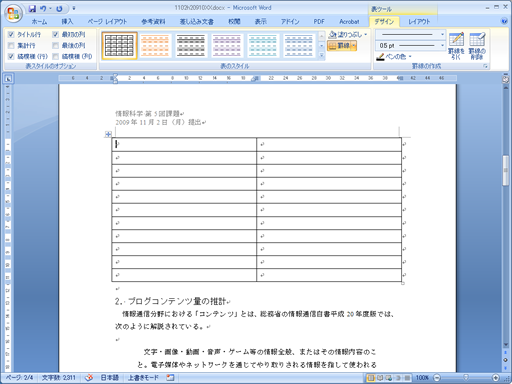Open Word help question mark icon
The image size is (512, 384).
click(504, 21)
